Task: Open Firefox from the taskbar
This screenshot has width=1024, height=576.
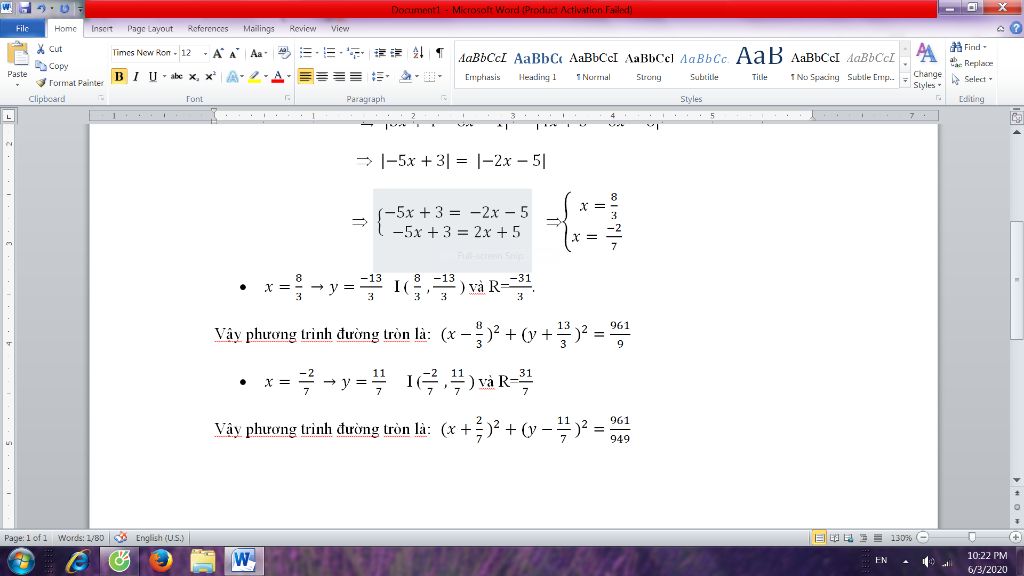Action: pos(160,560)
